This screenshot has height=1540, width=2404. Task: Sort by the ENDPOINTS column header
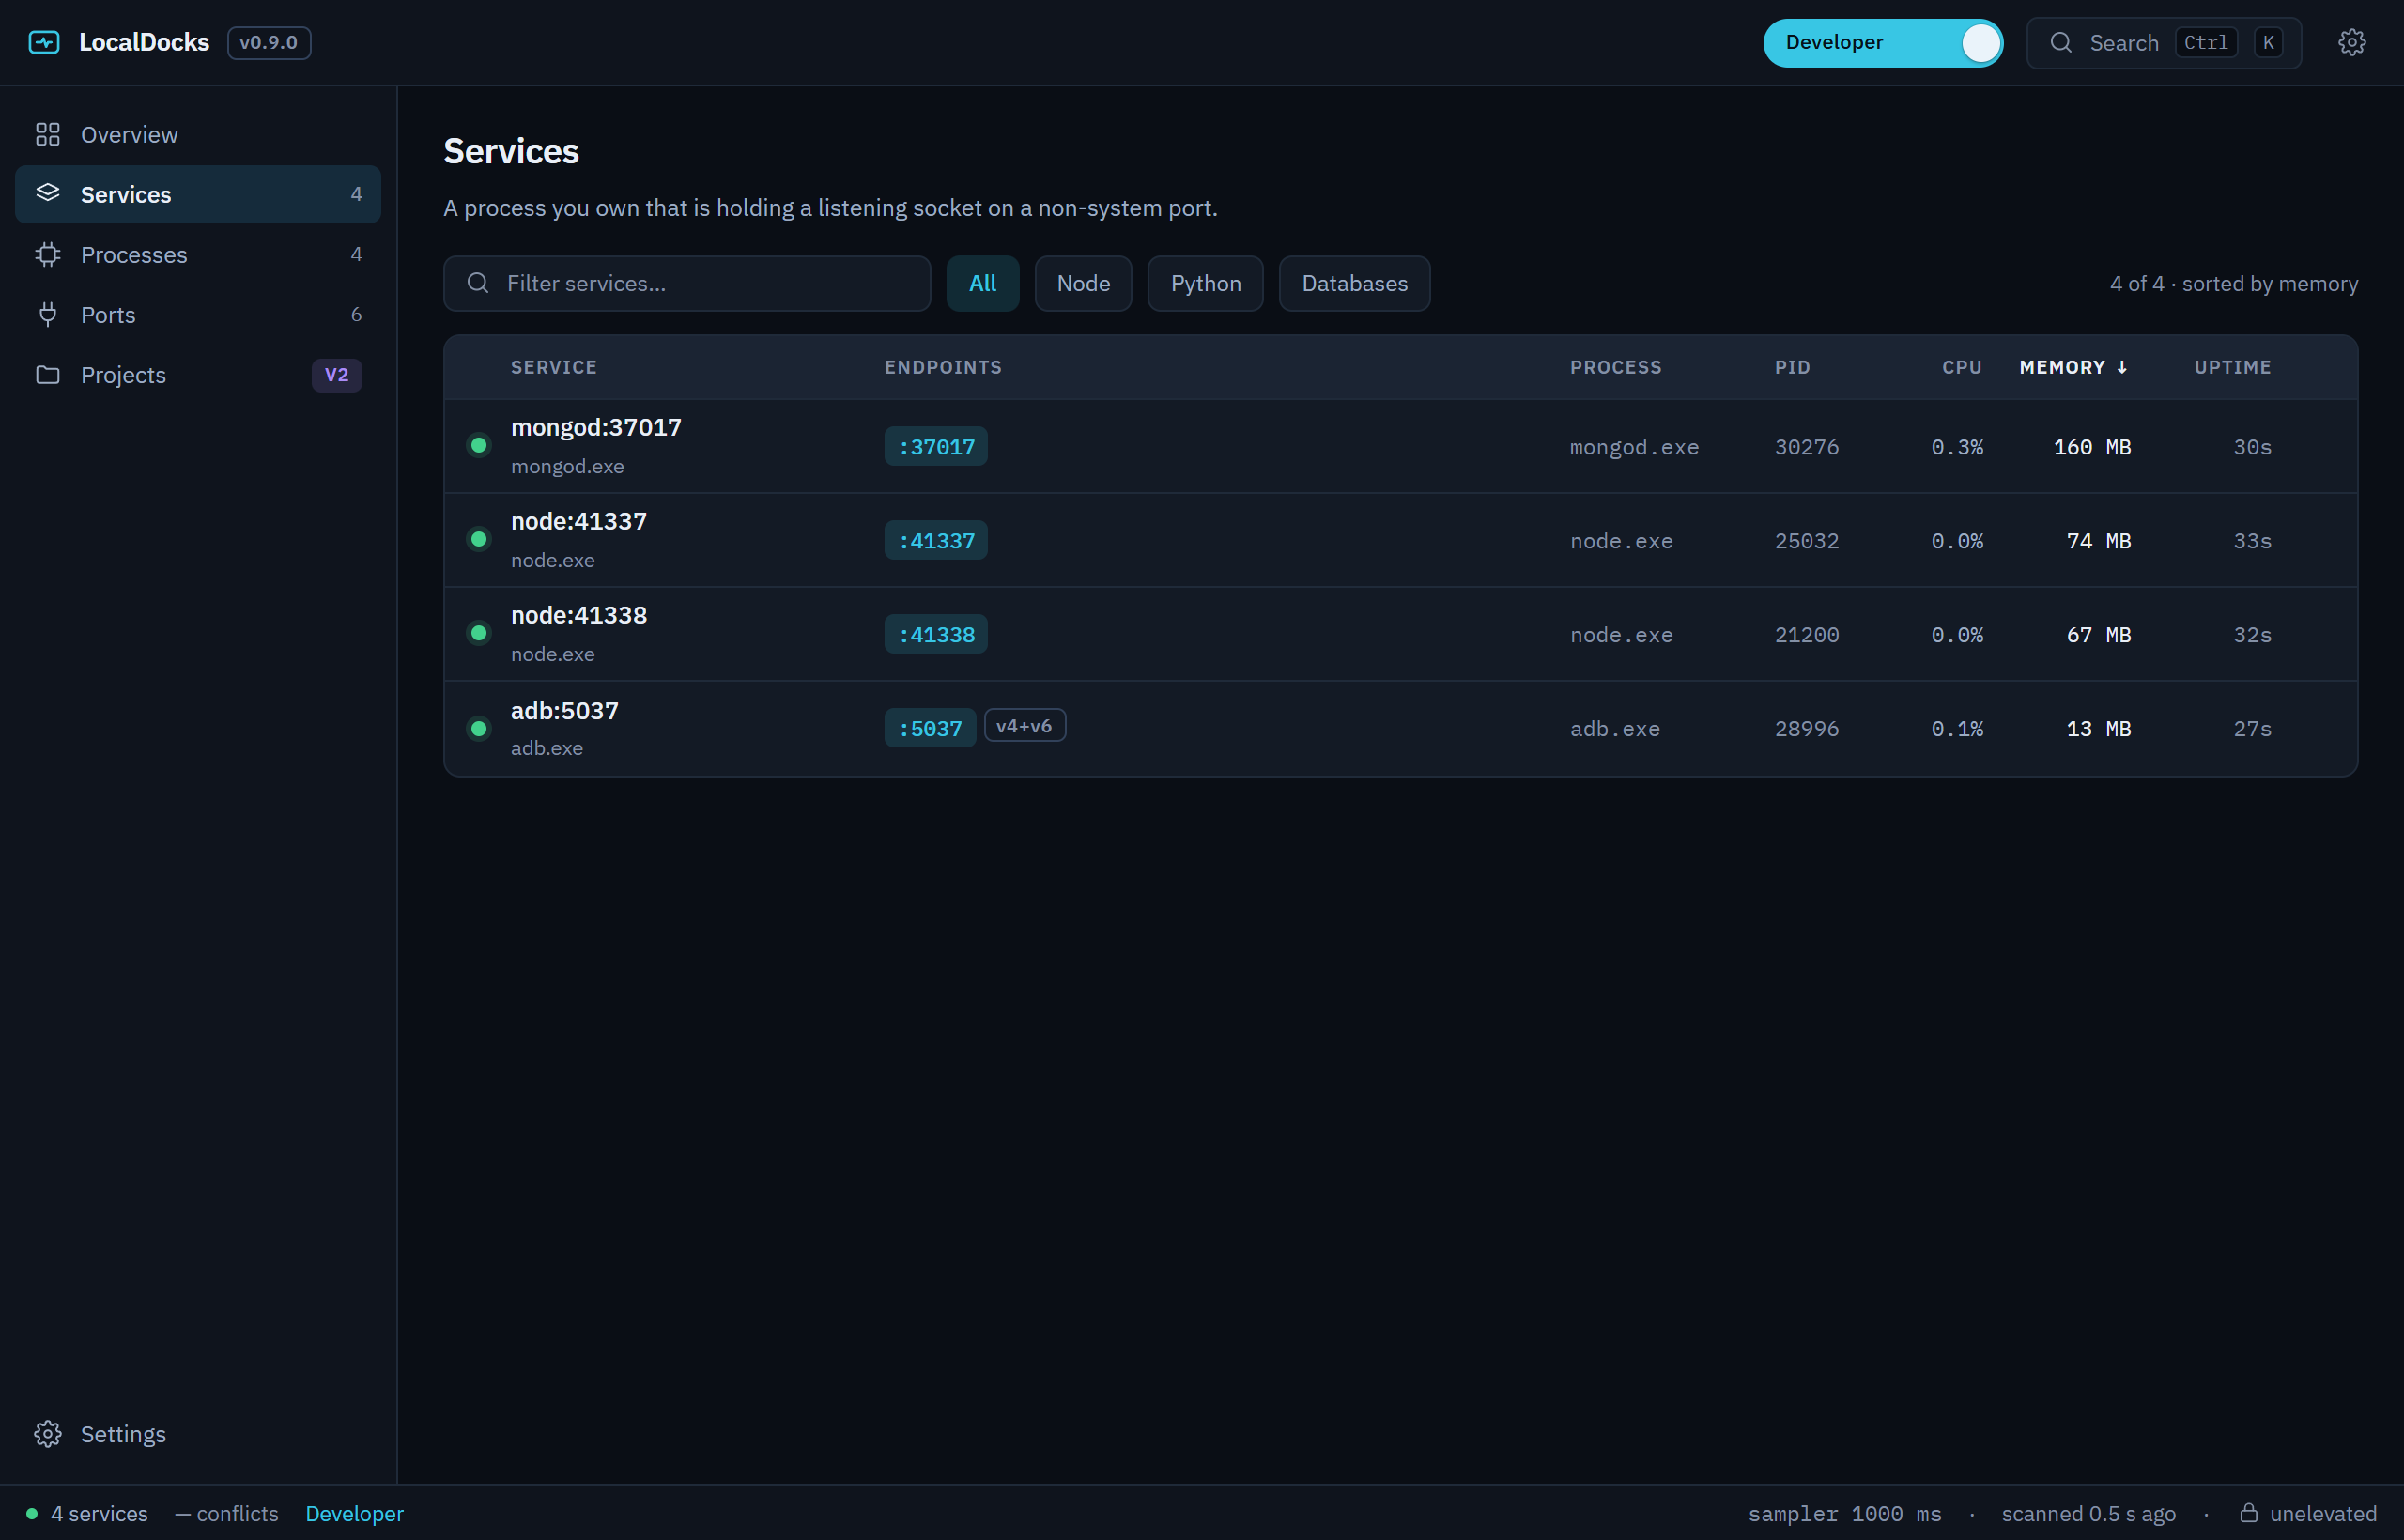coord(943,367)
